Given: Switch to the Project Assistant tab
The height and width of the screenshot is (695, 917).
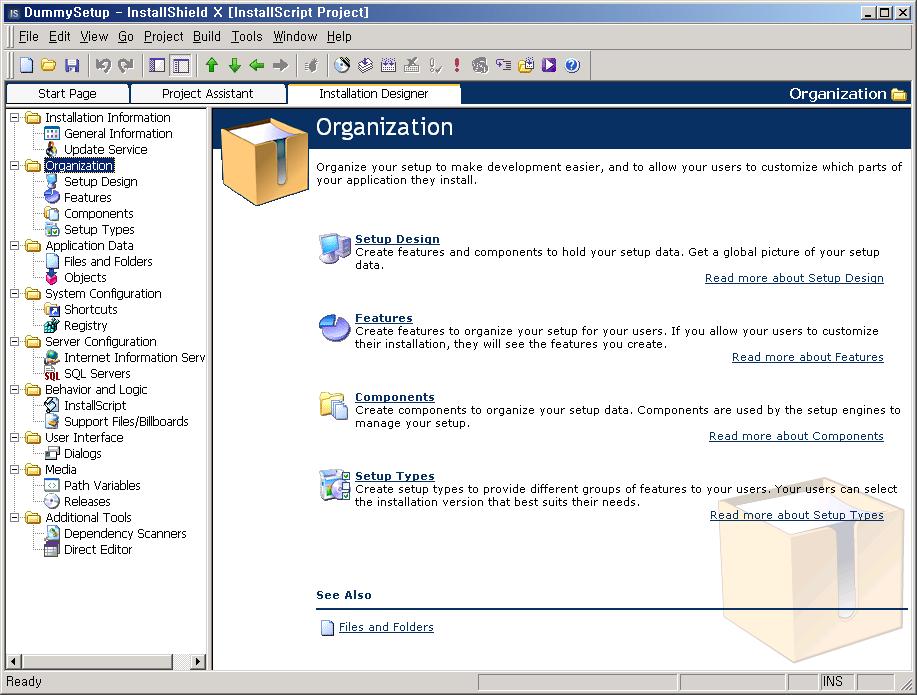Looking at the screenshot, I should tap(208, 94).
